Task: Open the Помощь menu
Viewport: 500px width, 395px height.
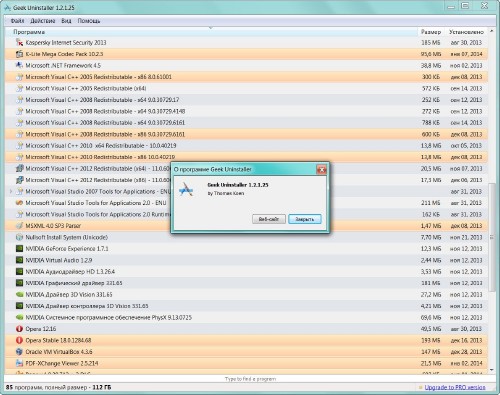Action: tap(89, 21)
